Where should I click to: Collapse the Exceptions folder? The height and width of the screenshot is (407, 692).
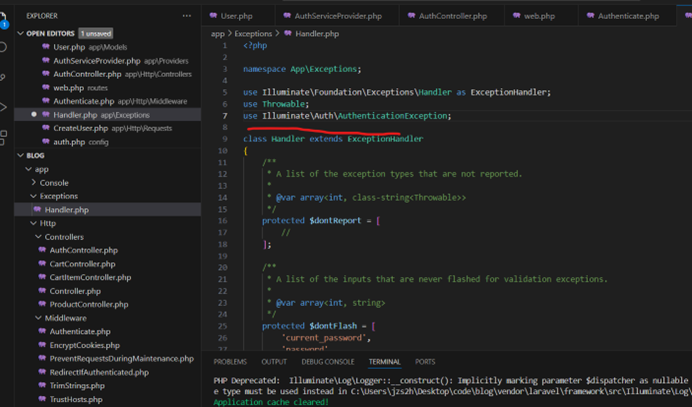pyautogui.click(x=34, y=196)
